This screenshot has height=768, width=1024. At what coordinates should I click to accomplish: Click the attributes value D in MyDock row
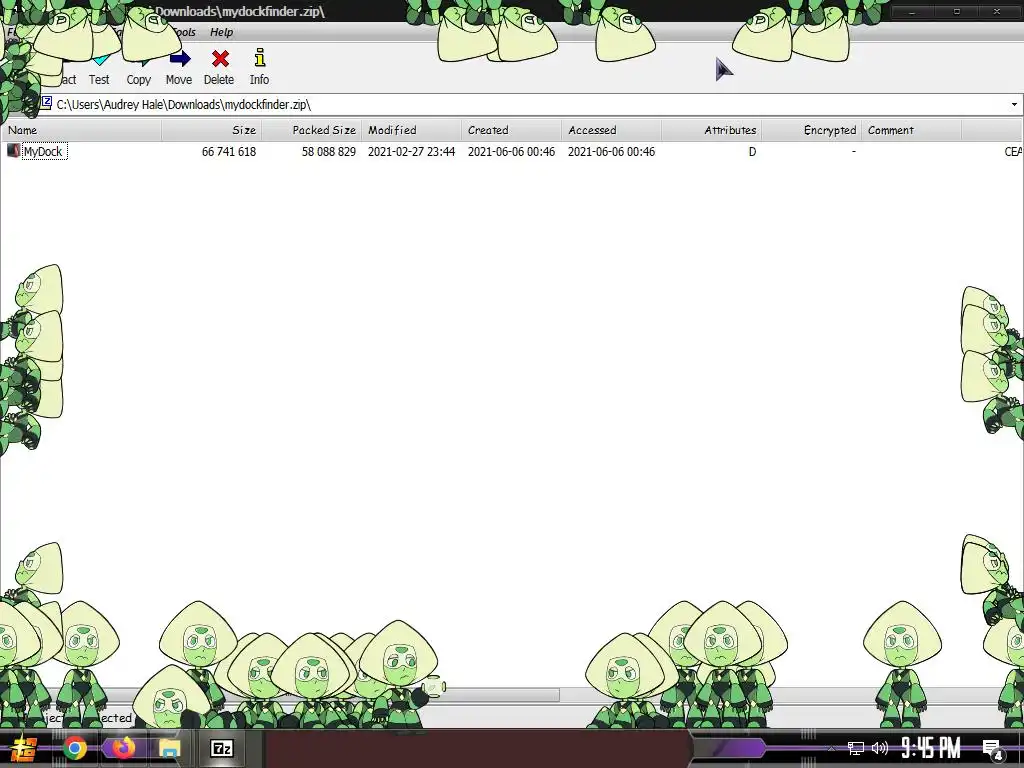[x=752, y=152]
